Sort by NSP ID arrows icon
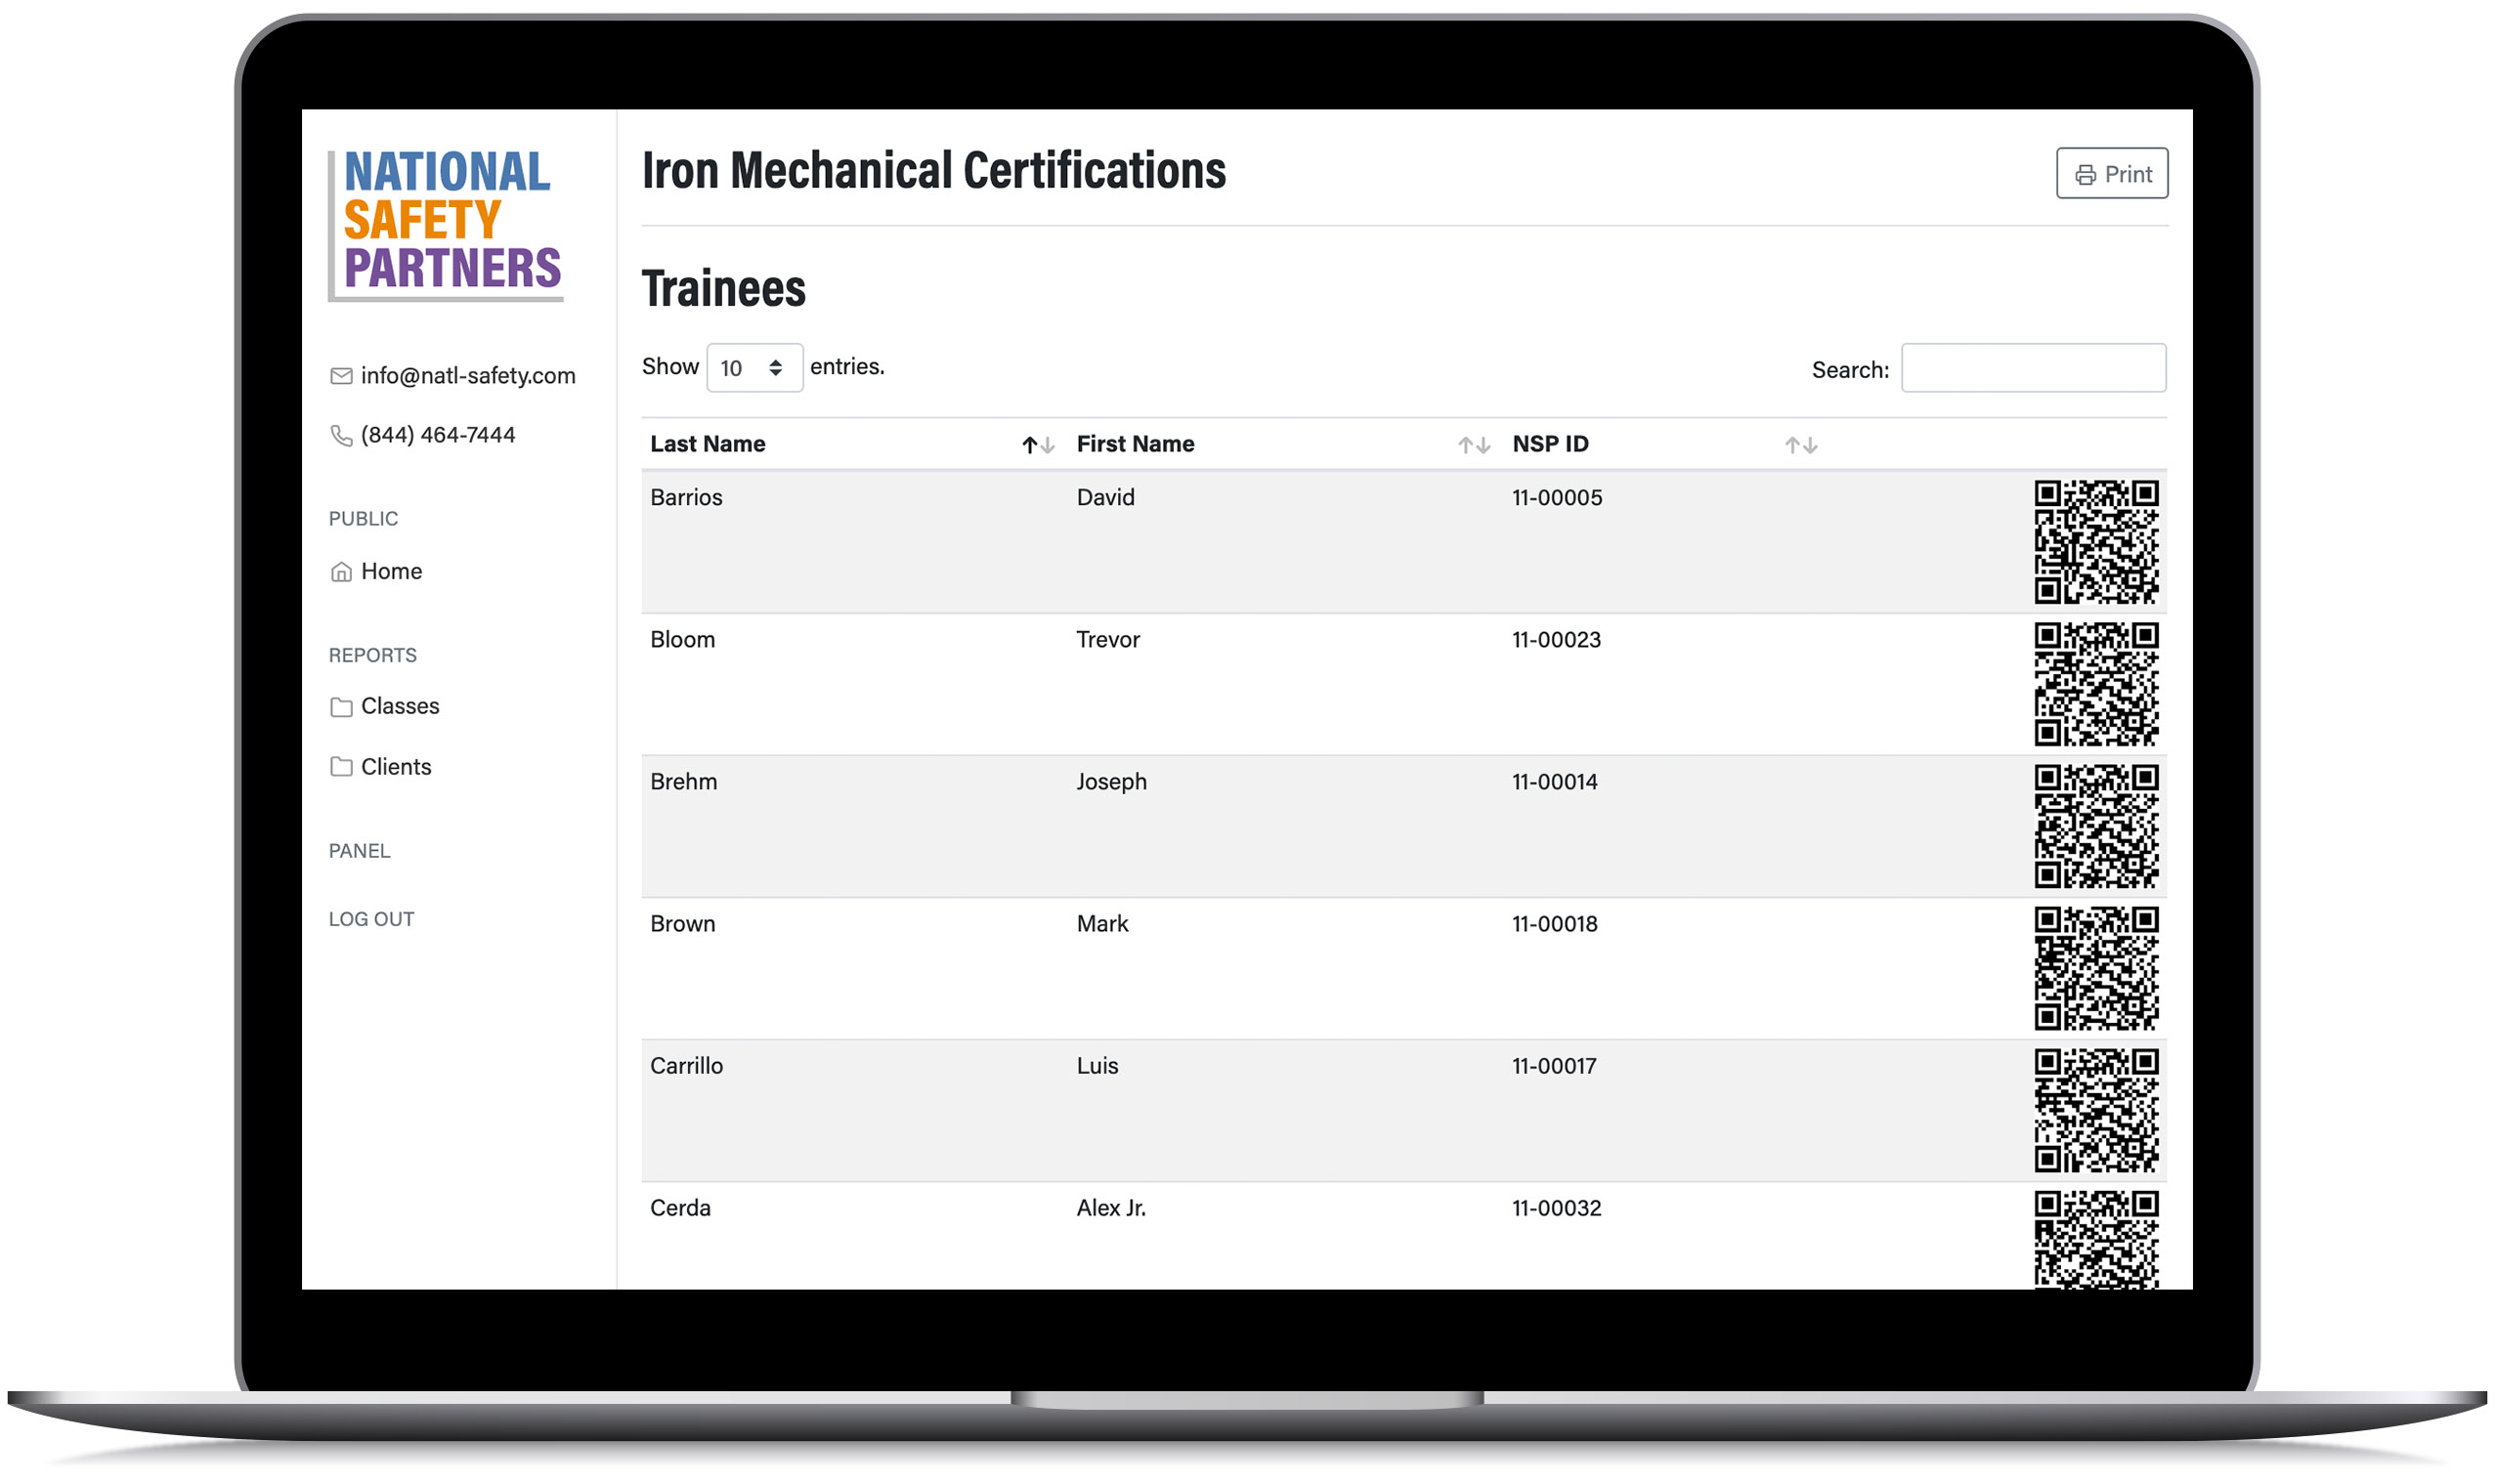2495x1484 pixels. (1801, 445)
